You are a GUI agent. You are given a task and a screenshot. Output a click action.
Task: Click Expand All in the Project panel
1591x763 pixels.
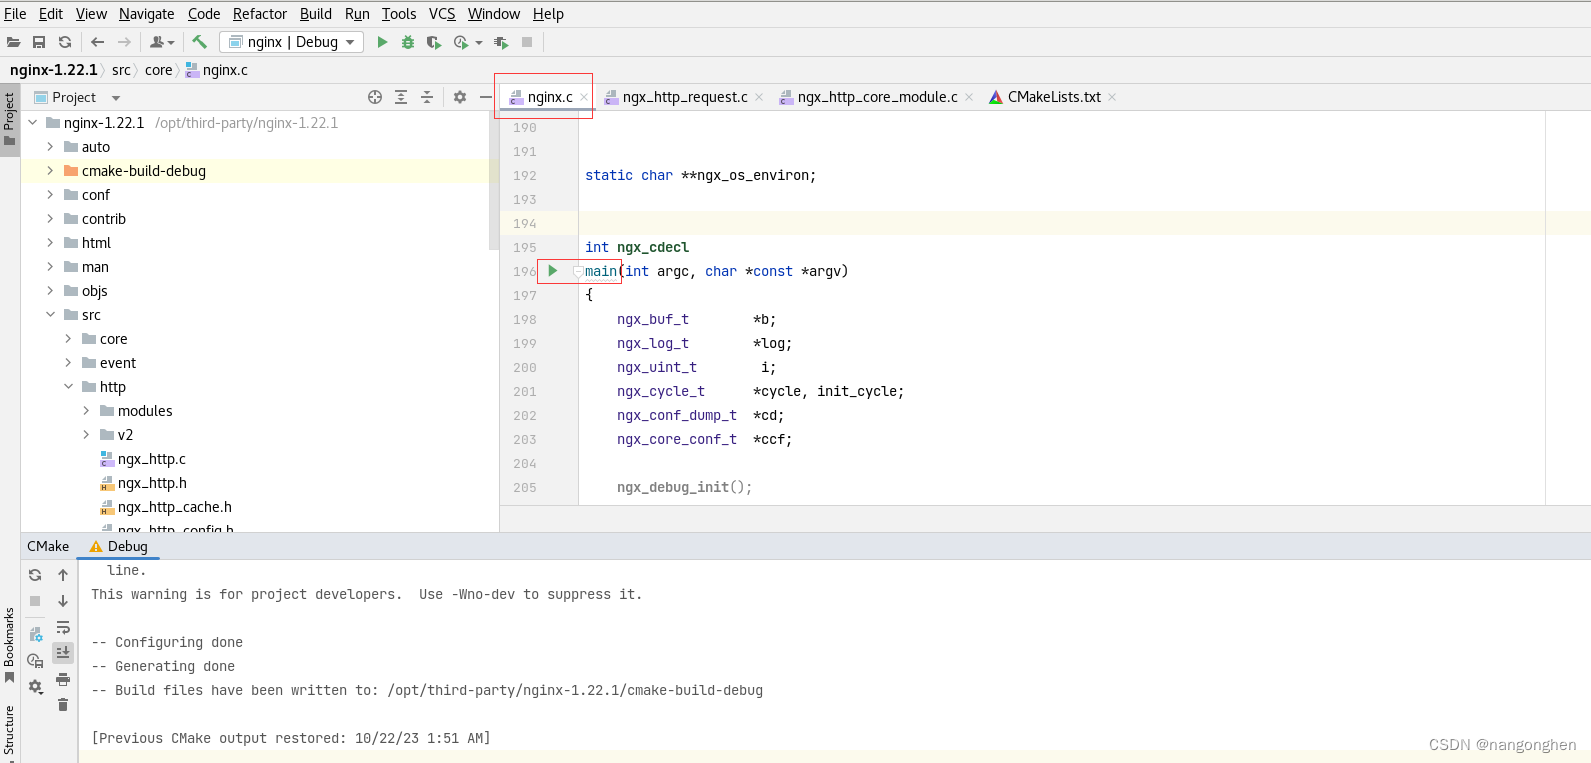click(401, 97)
